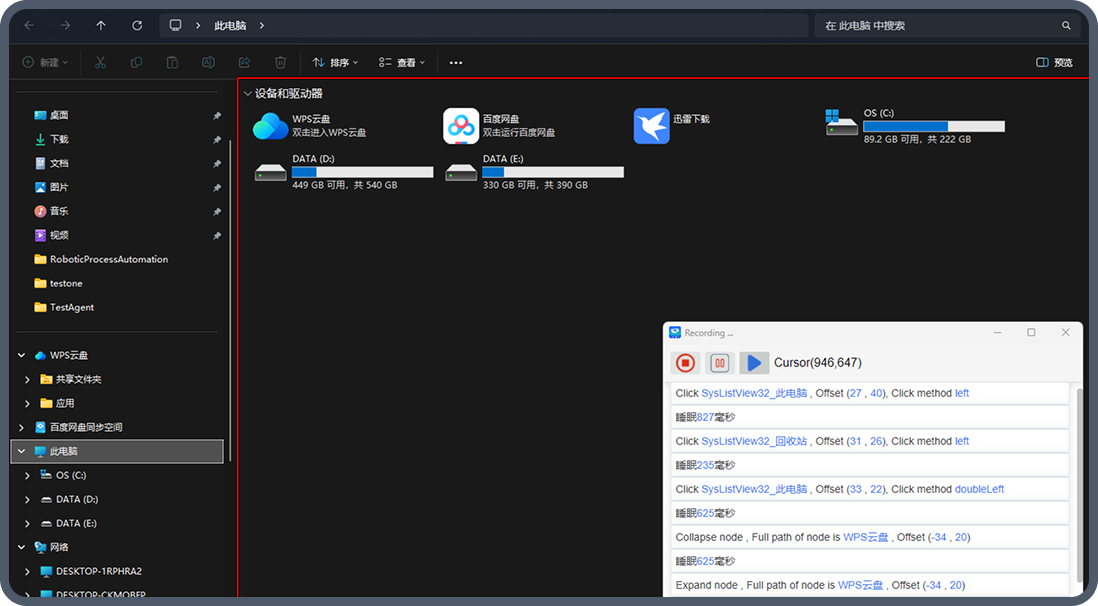The image size is (1098, 606).
Task: Open the more options ellipsis menu
Action: (456, 62)
